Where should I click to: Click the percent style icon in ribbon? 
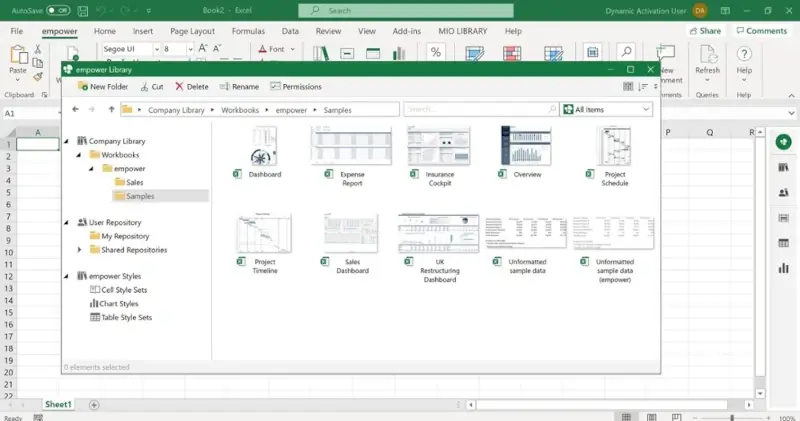click(435, 52)
